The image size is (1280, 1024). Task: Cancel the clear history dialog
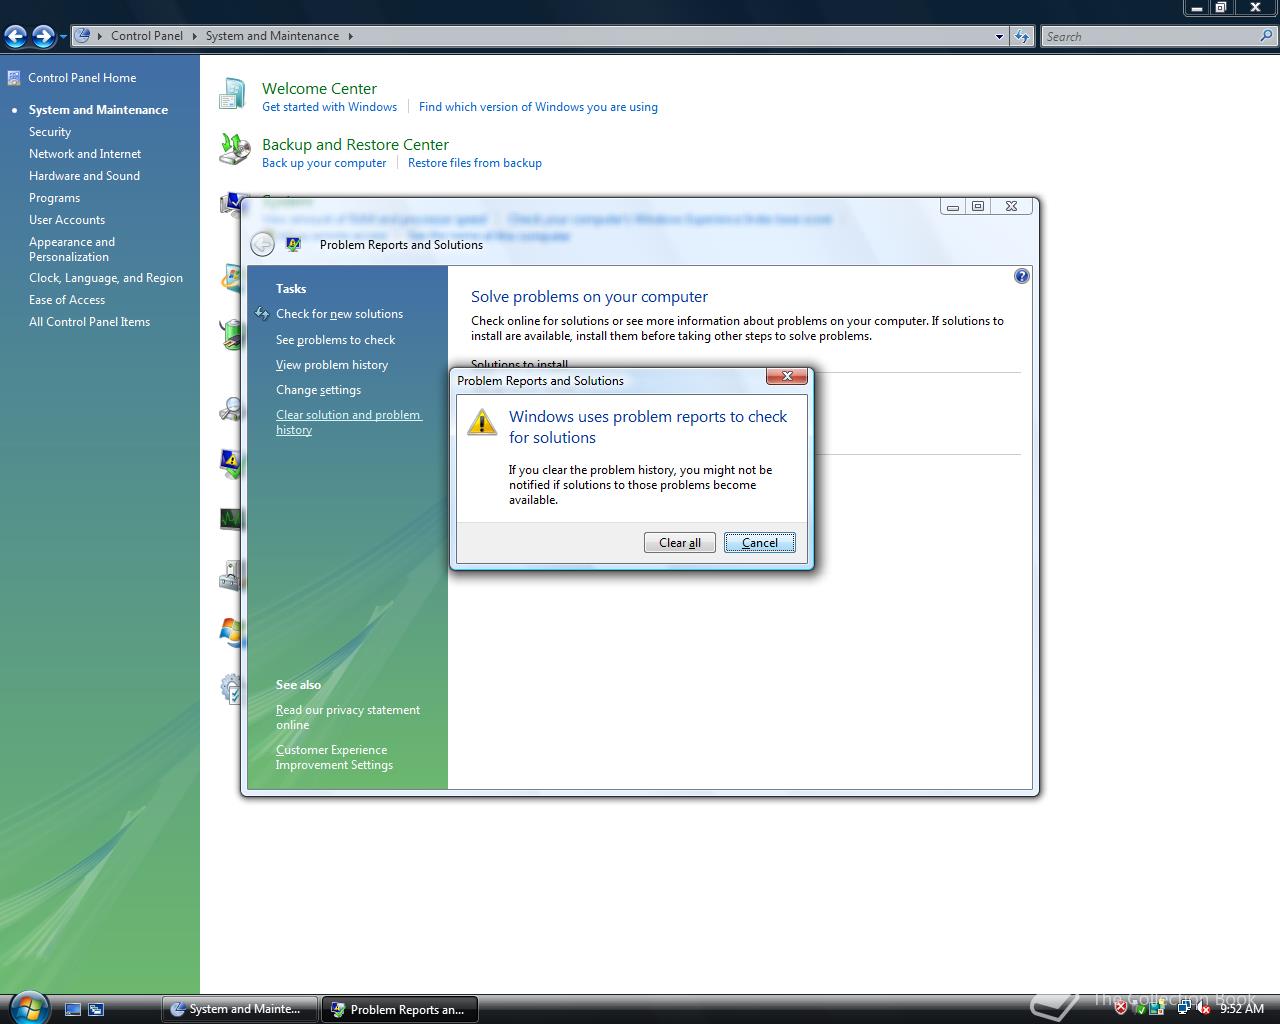click(760, 543)
